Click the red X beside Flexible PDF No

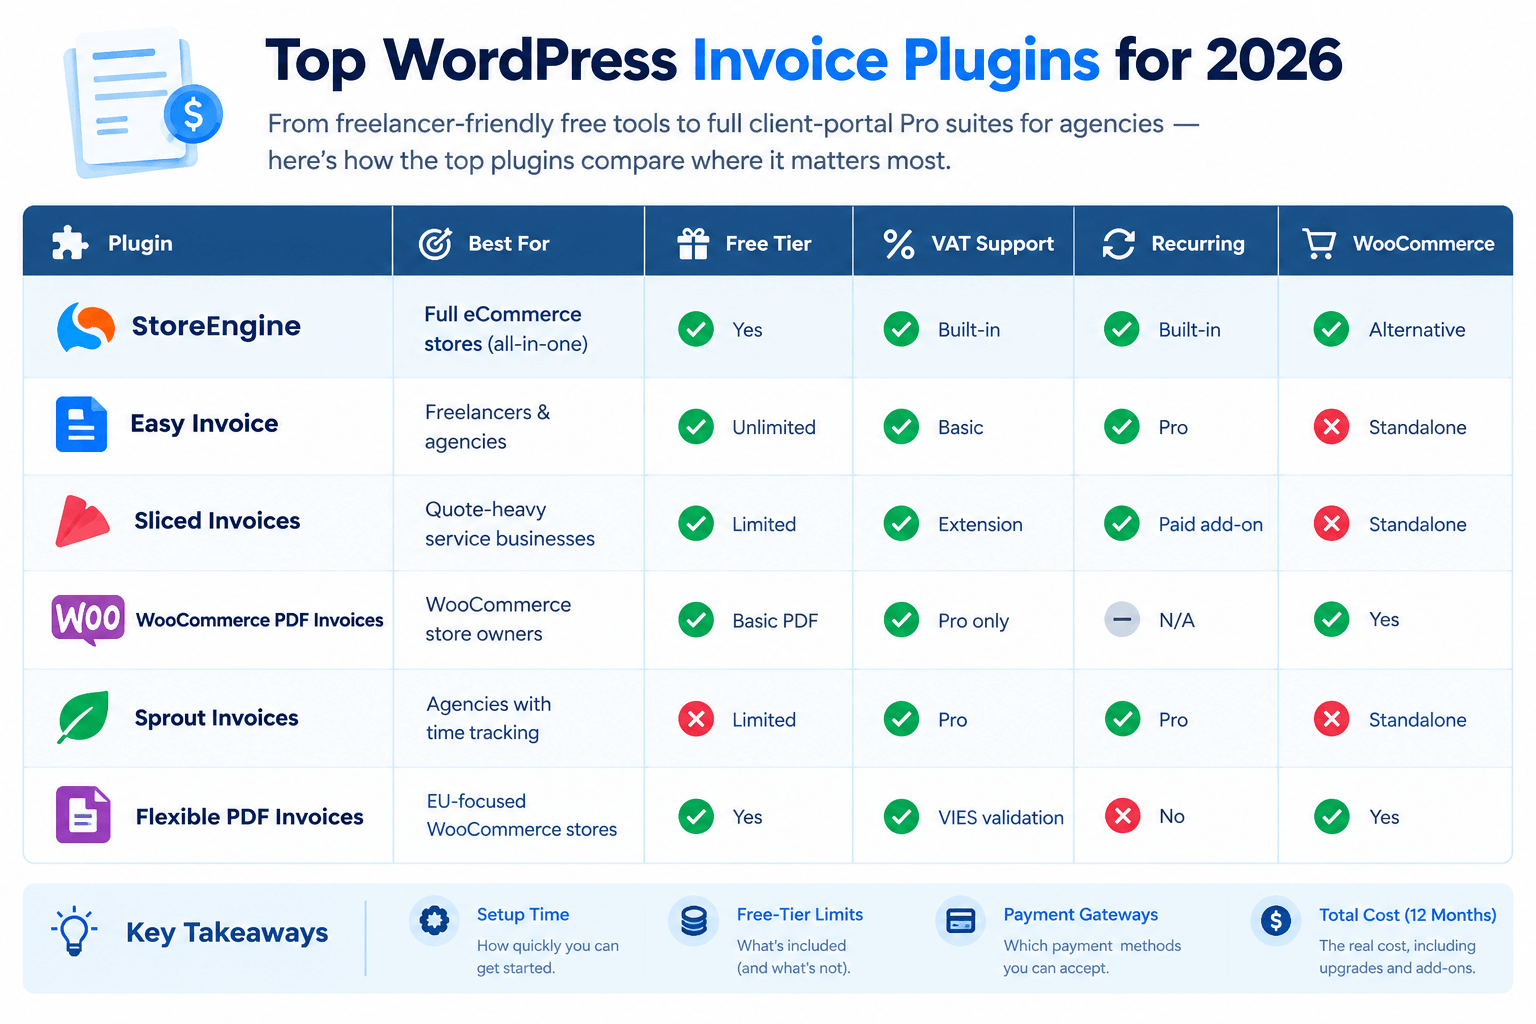(1122, 816)
